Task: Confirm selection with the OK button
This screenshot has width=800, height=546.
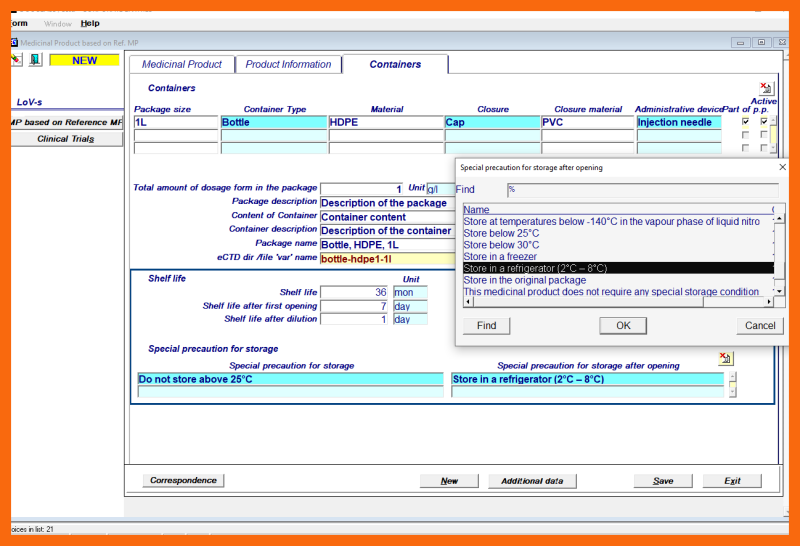Action: tap(623, 326)
